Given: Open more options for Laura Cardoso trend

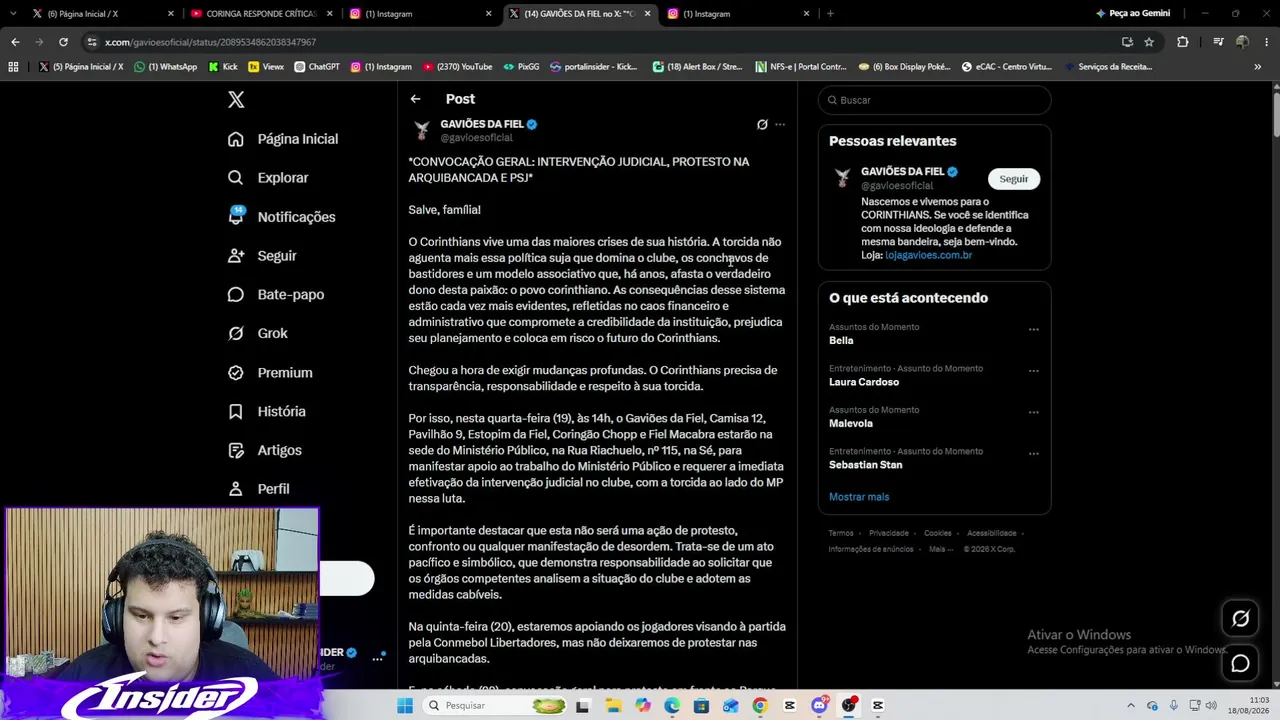Looking at the screenshot, I should tap(1034, 370).
